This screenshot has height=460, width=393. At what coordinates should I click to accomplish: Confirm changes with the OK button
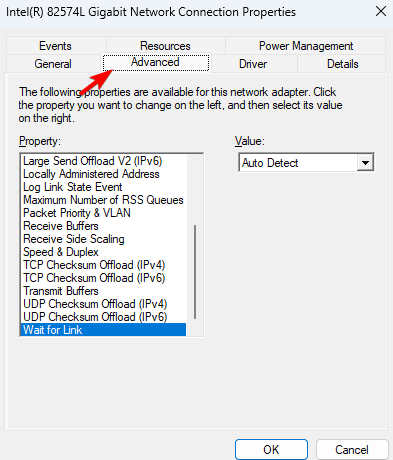click(x=271, y=450)
